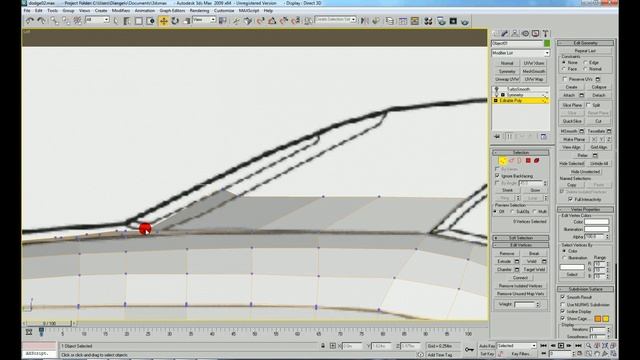This screenshot has height=360, width=640.
Task: Open the Select by Name dialog
Action: tap(127, 21)
